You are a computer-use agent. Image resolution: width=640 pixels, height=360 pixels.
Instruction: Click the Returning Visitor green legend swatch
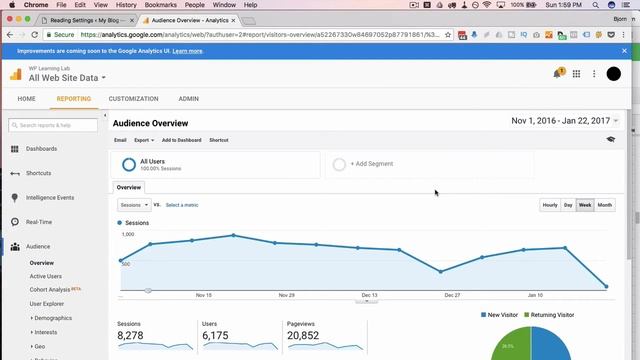point(527,315)
